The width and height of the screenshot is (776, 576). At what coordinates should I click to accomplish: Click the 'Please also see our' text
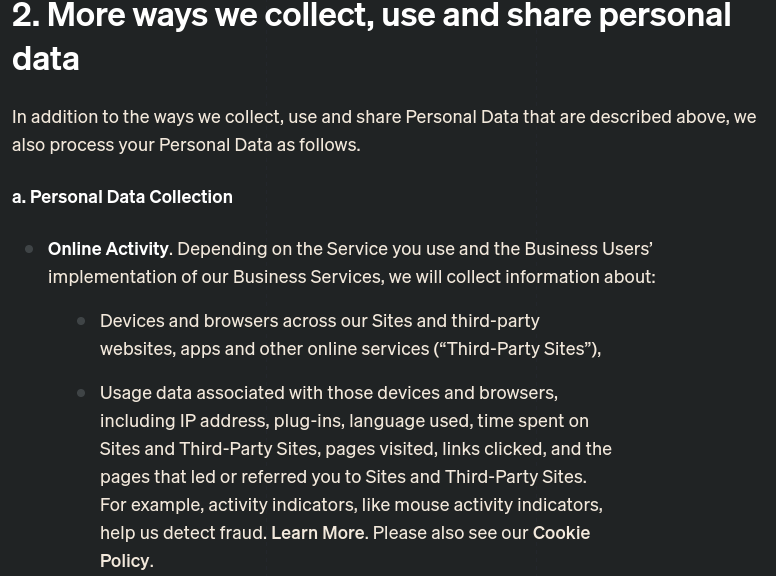pyautogui.click(x=450, y=532)
